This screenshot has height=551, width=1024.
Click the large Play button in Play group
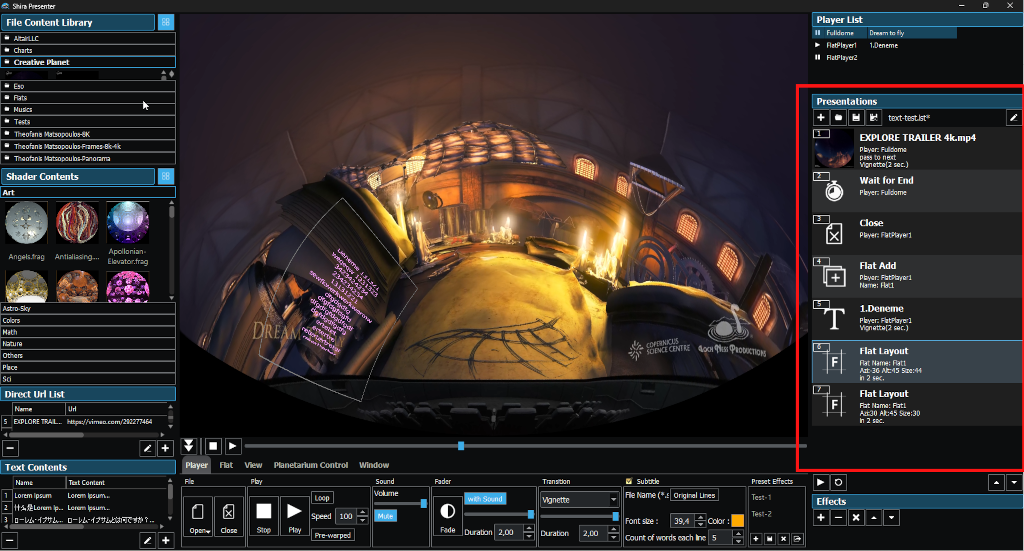(295, 516)
